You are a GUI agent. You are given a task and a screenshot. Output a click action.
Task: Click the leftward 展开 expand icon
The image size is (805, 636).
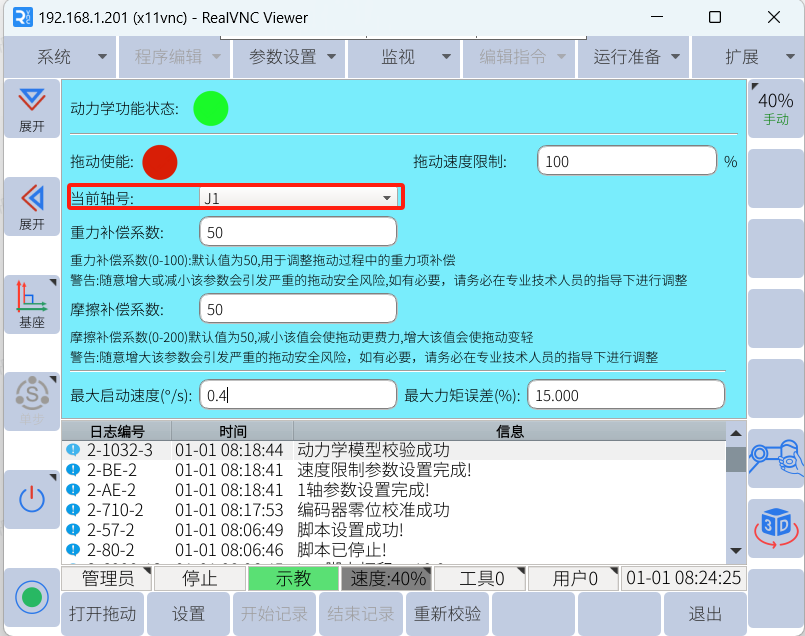point(32,205)
